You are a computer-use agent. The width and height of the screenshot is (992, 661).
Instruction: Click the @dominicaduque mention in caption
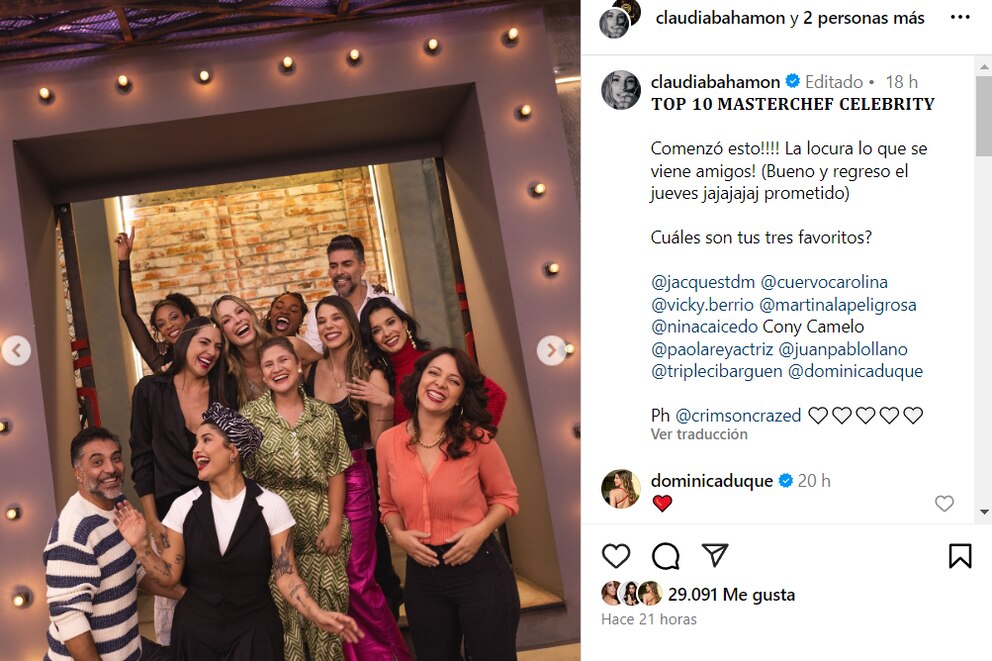click(x=855, y=371)
